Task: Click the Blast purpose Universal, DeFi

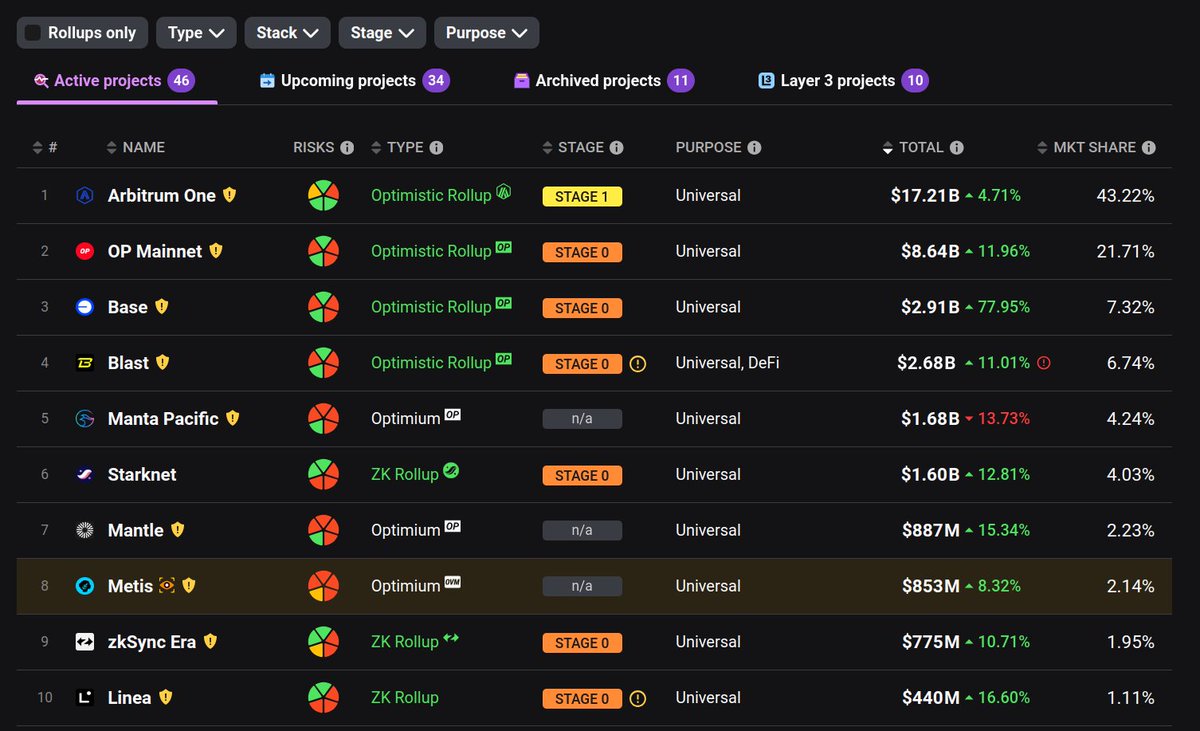Action: coord(727,364)
